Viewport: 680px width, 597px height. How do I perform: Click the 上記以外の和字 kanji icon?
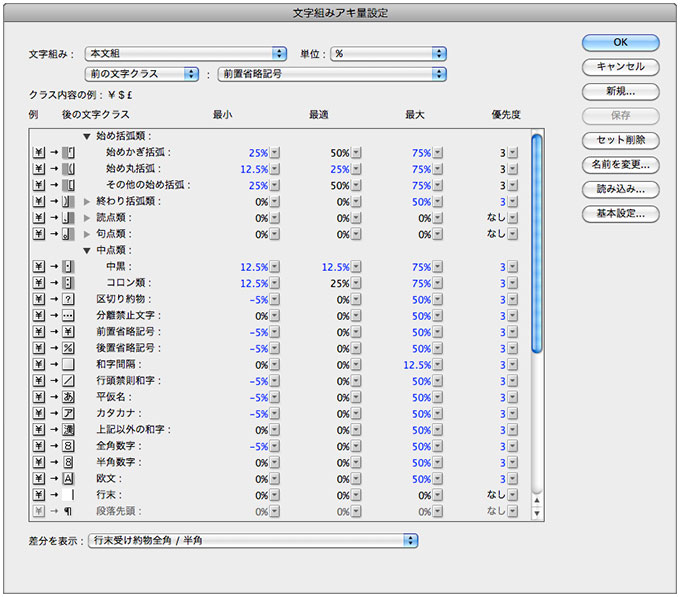pyautogui.click(x=68, y=430)
